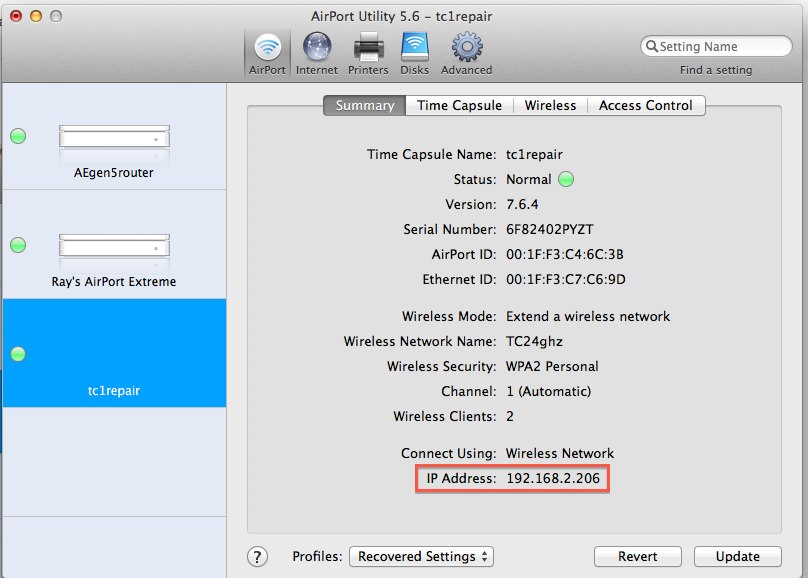Click the red close window button
808x578 pixels.
pyautogui.click(x=16, y=16)
